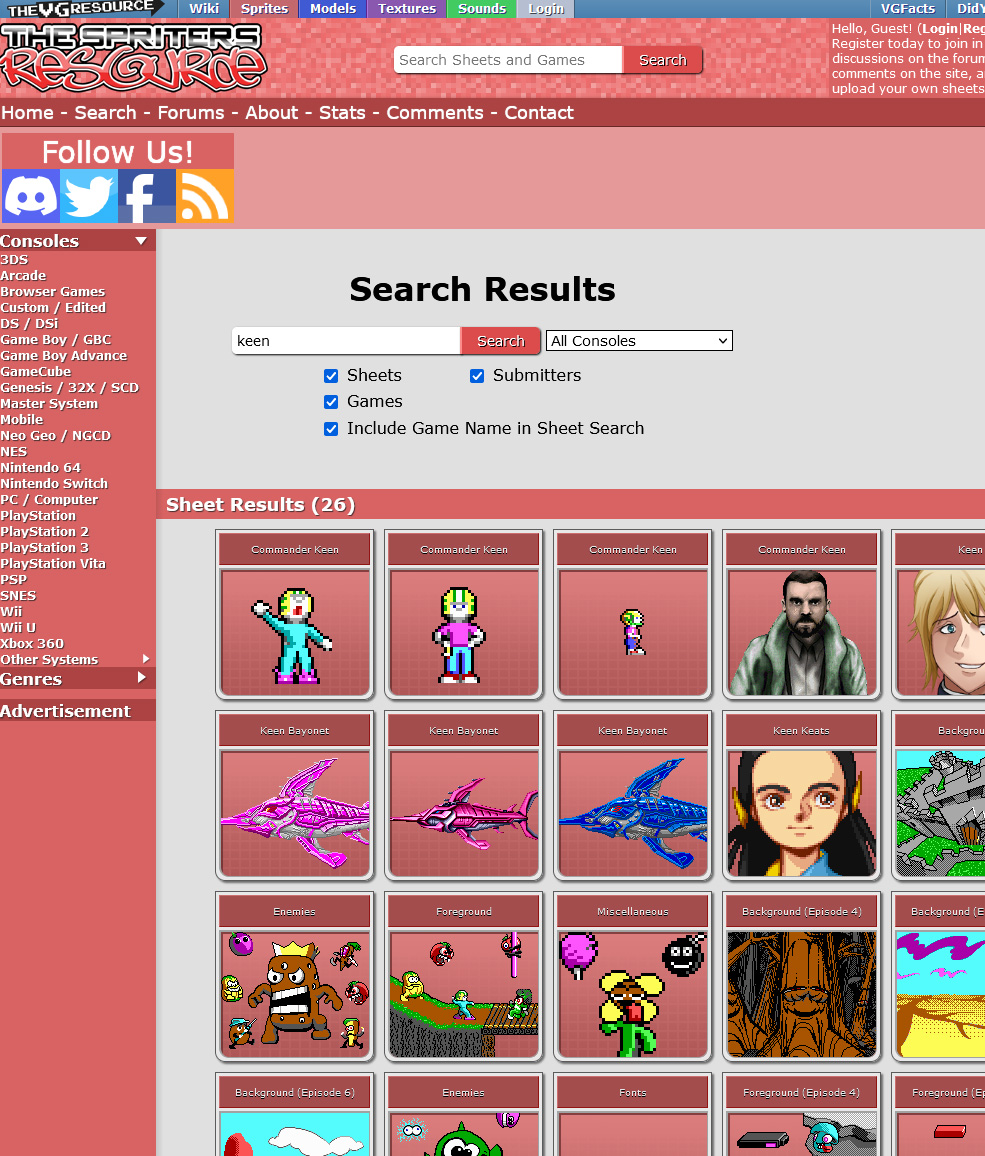The image size is (985, 1156).
Task: Open the PC / Computer link
Action: pos(49,500)
